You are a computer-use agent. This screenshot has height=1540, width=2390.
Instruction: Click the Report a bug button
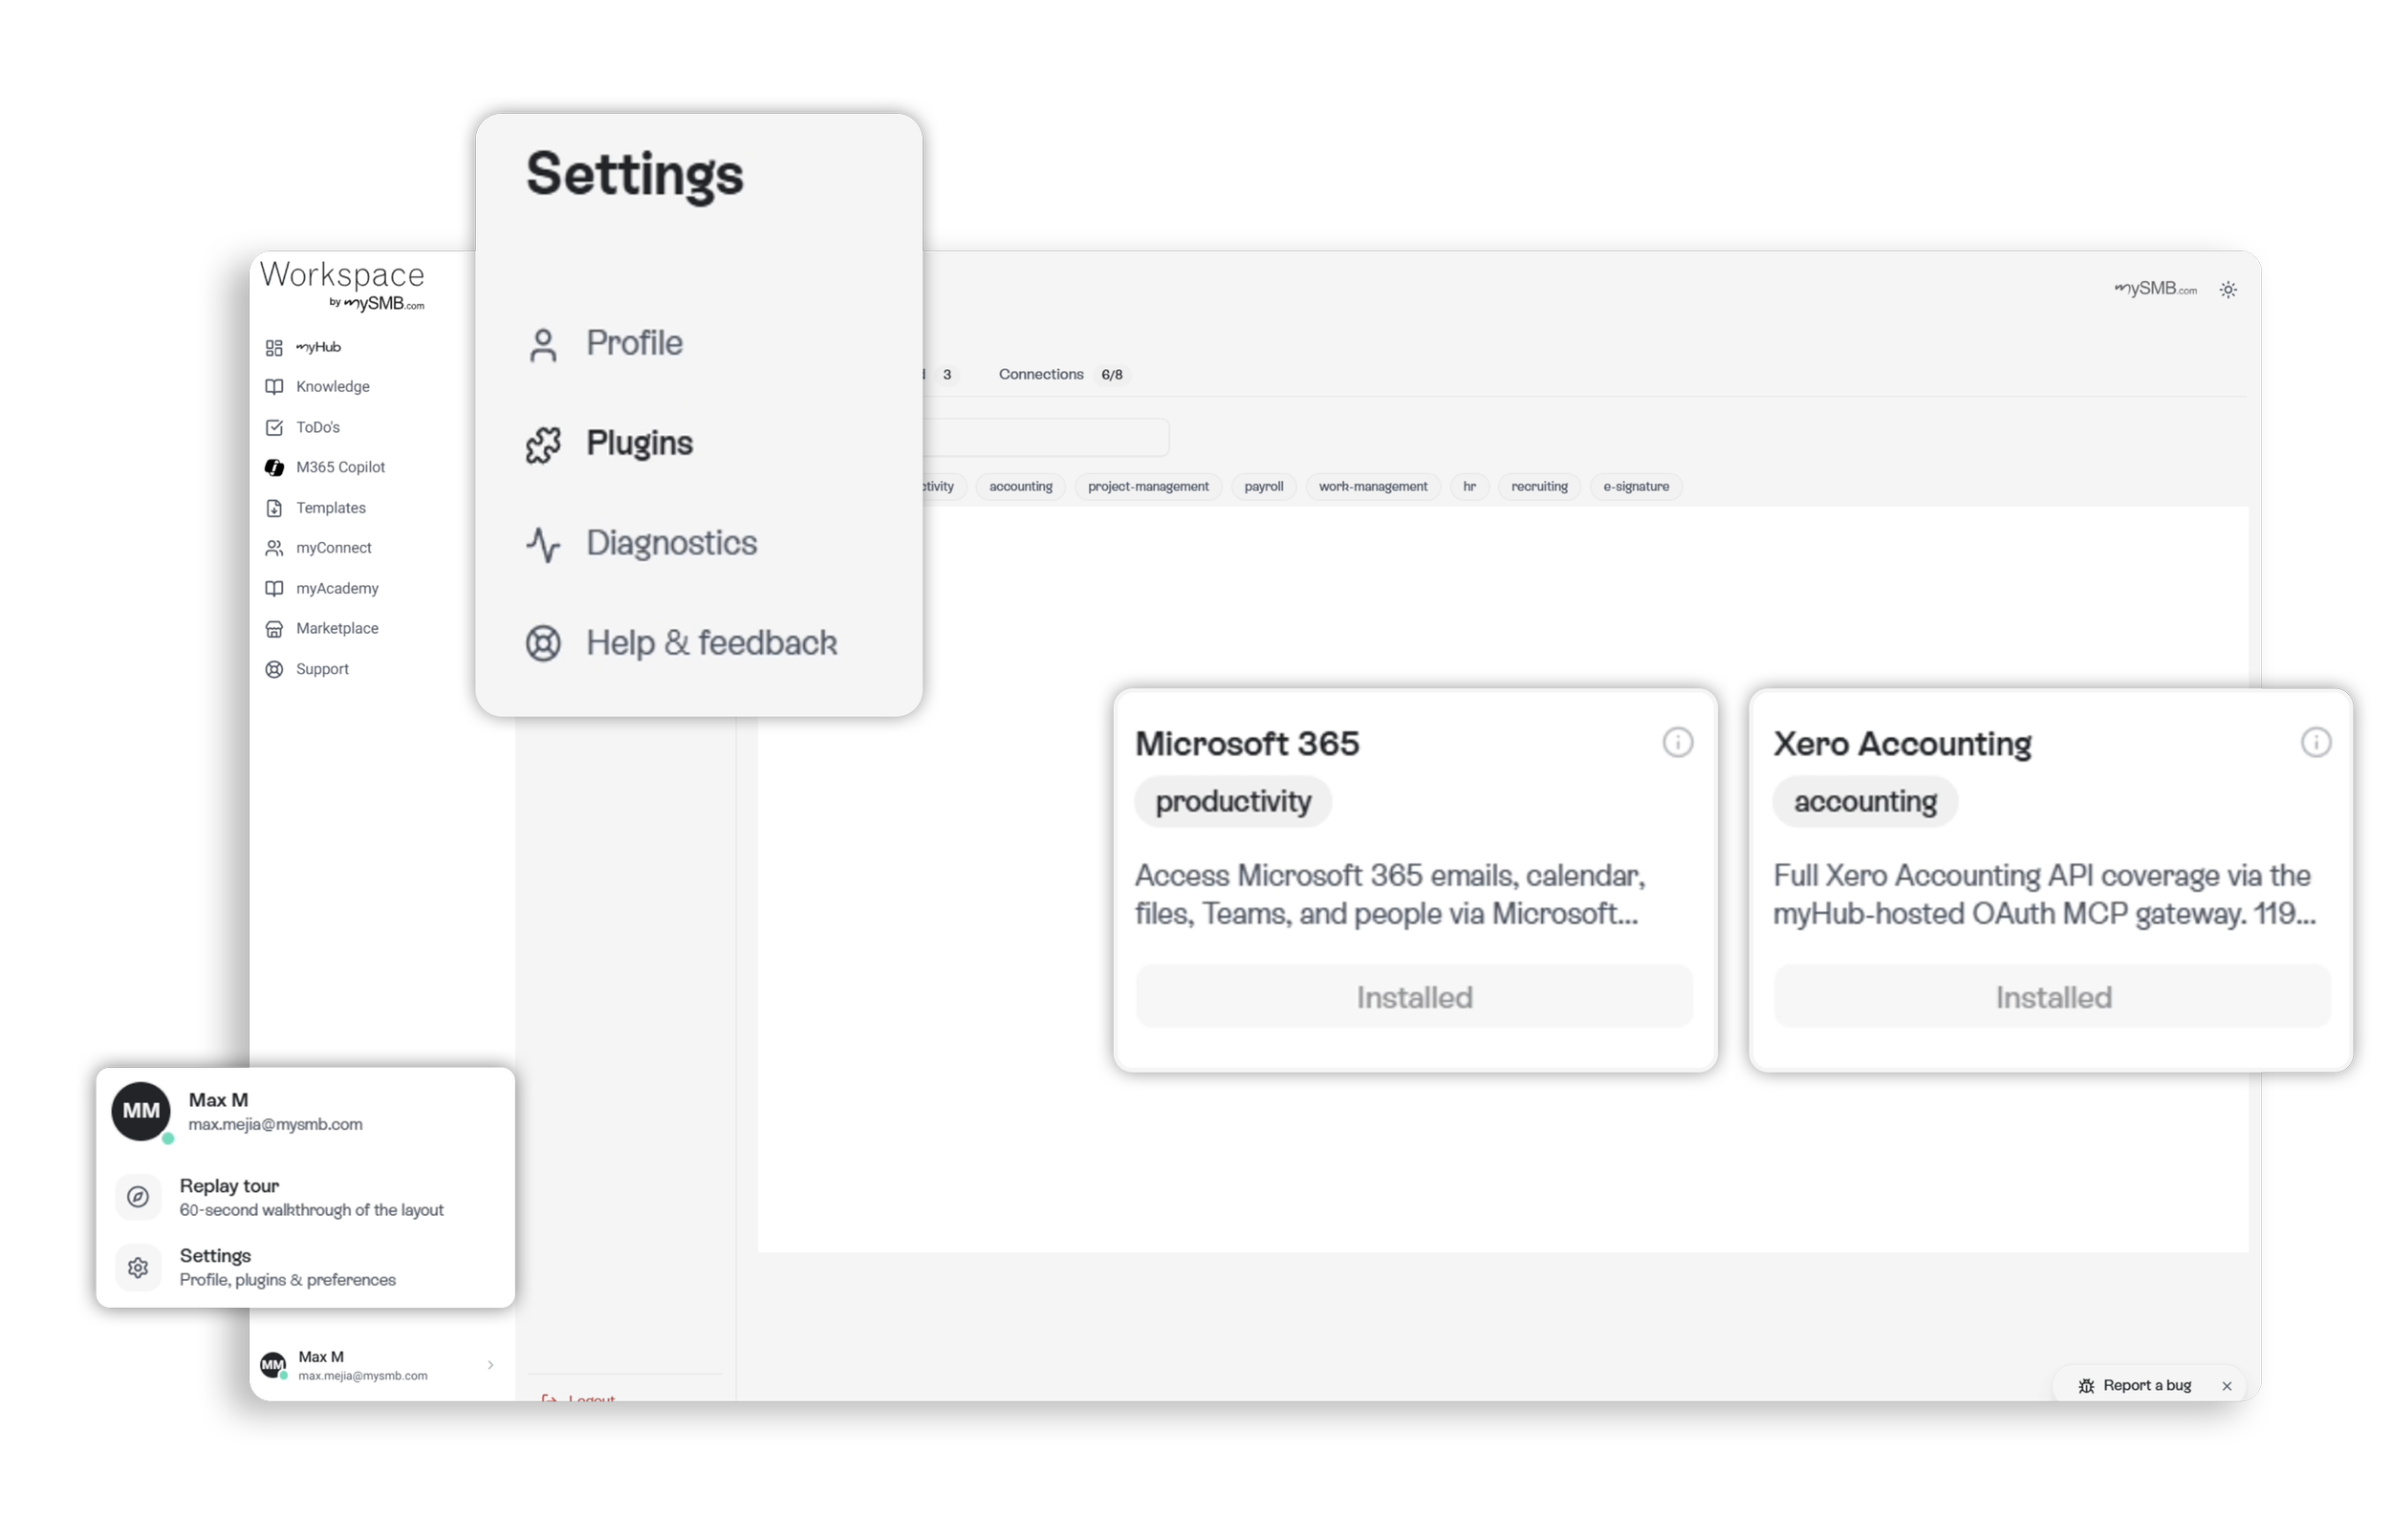2136,1387
